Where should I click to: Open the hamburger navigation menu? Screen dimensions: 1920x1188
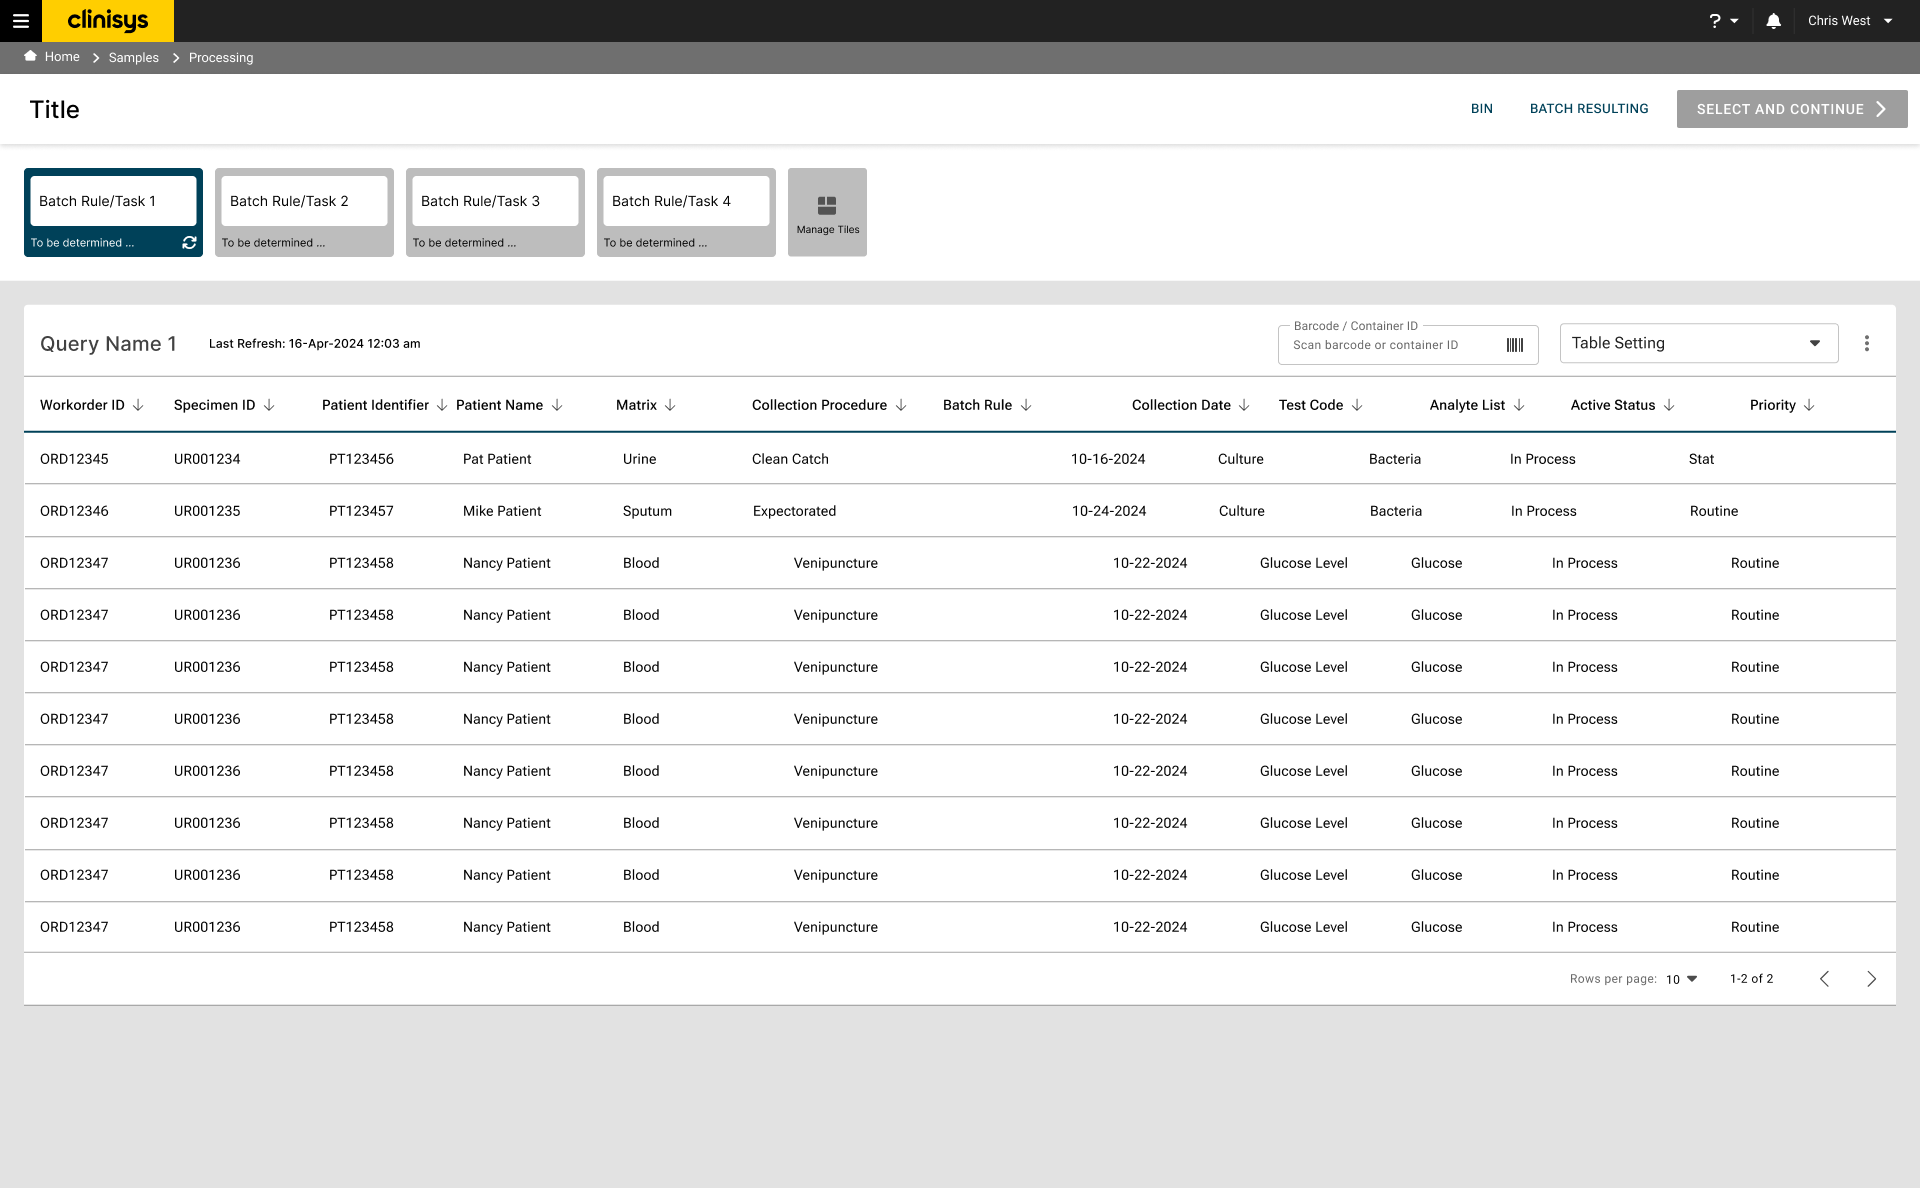tap(21, 21)
